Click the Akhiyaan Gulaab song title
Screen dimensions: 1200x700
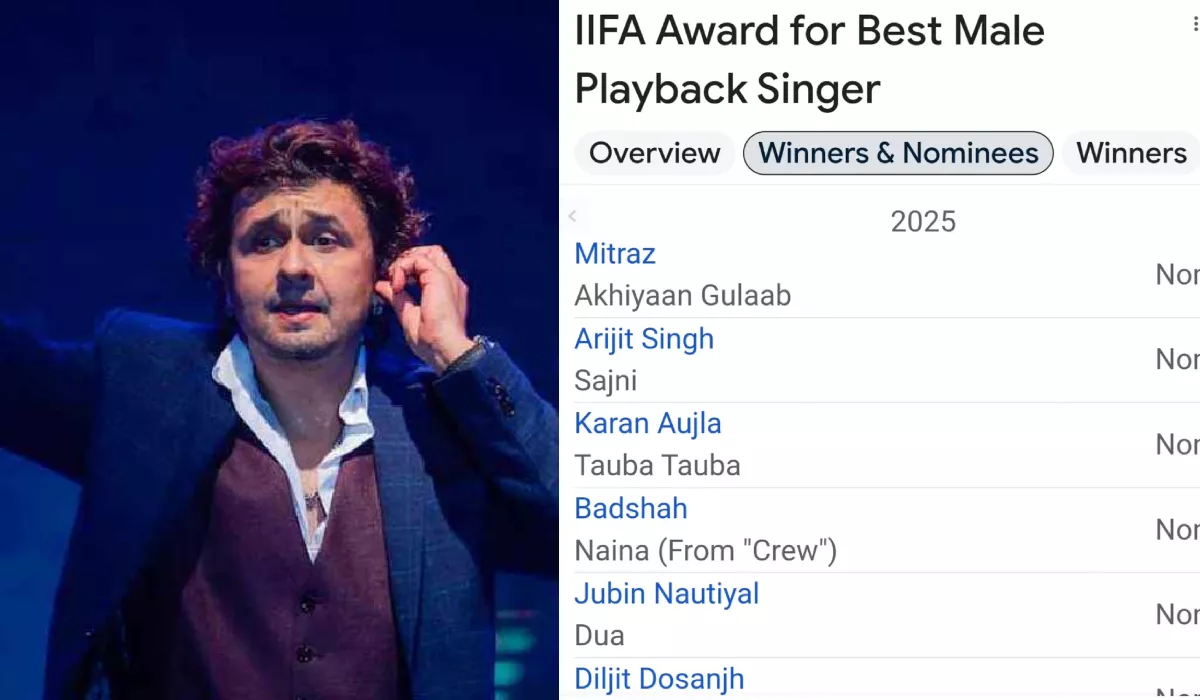pyautogui.click(x=682, y=296)
